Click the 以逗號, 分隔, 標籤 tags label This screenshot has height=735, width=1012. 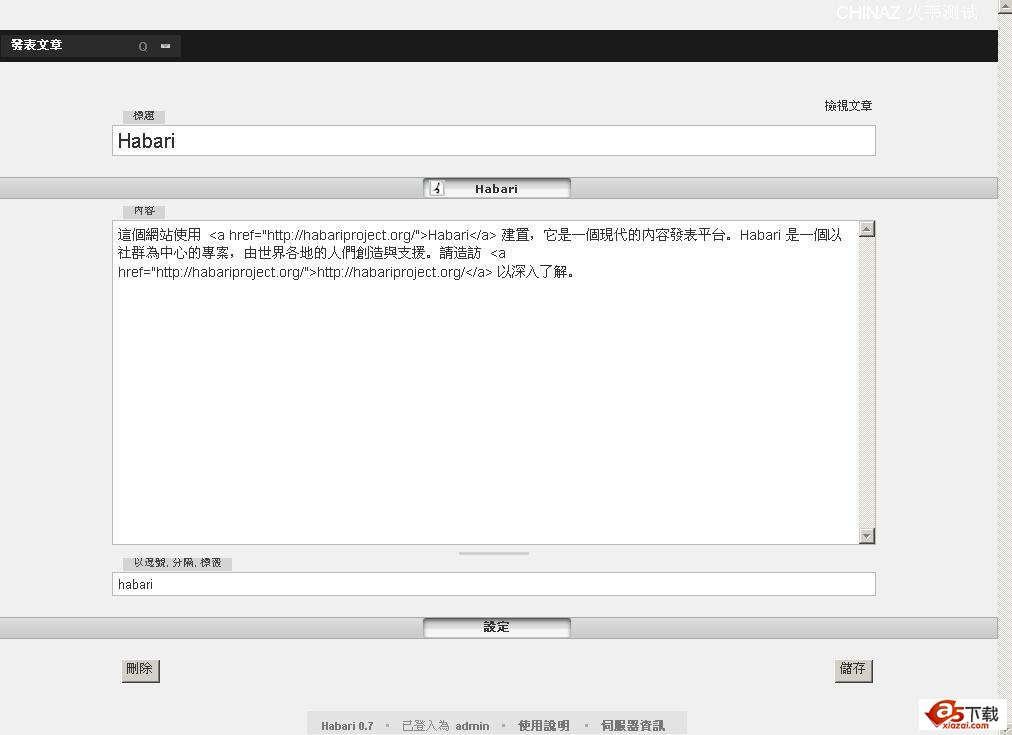[x=177, y=563]
